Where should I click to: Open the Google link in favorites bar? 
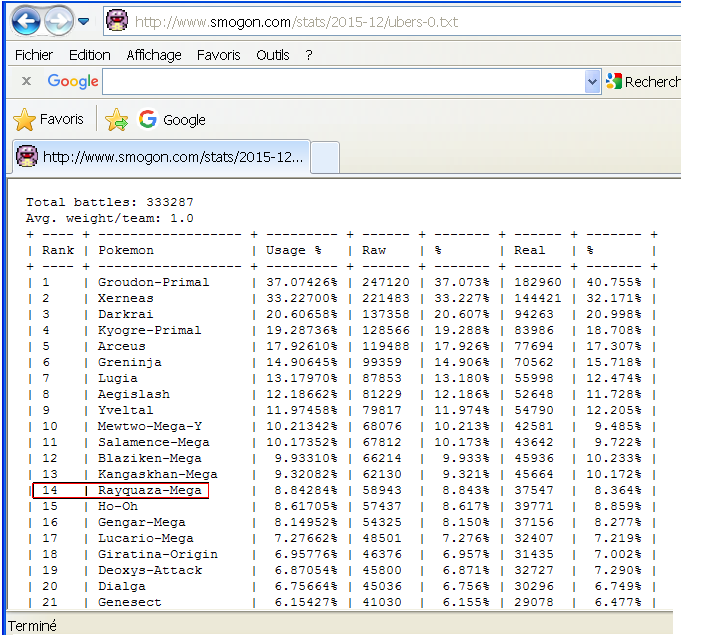(x=172, y=120)
